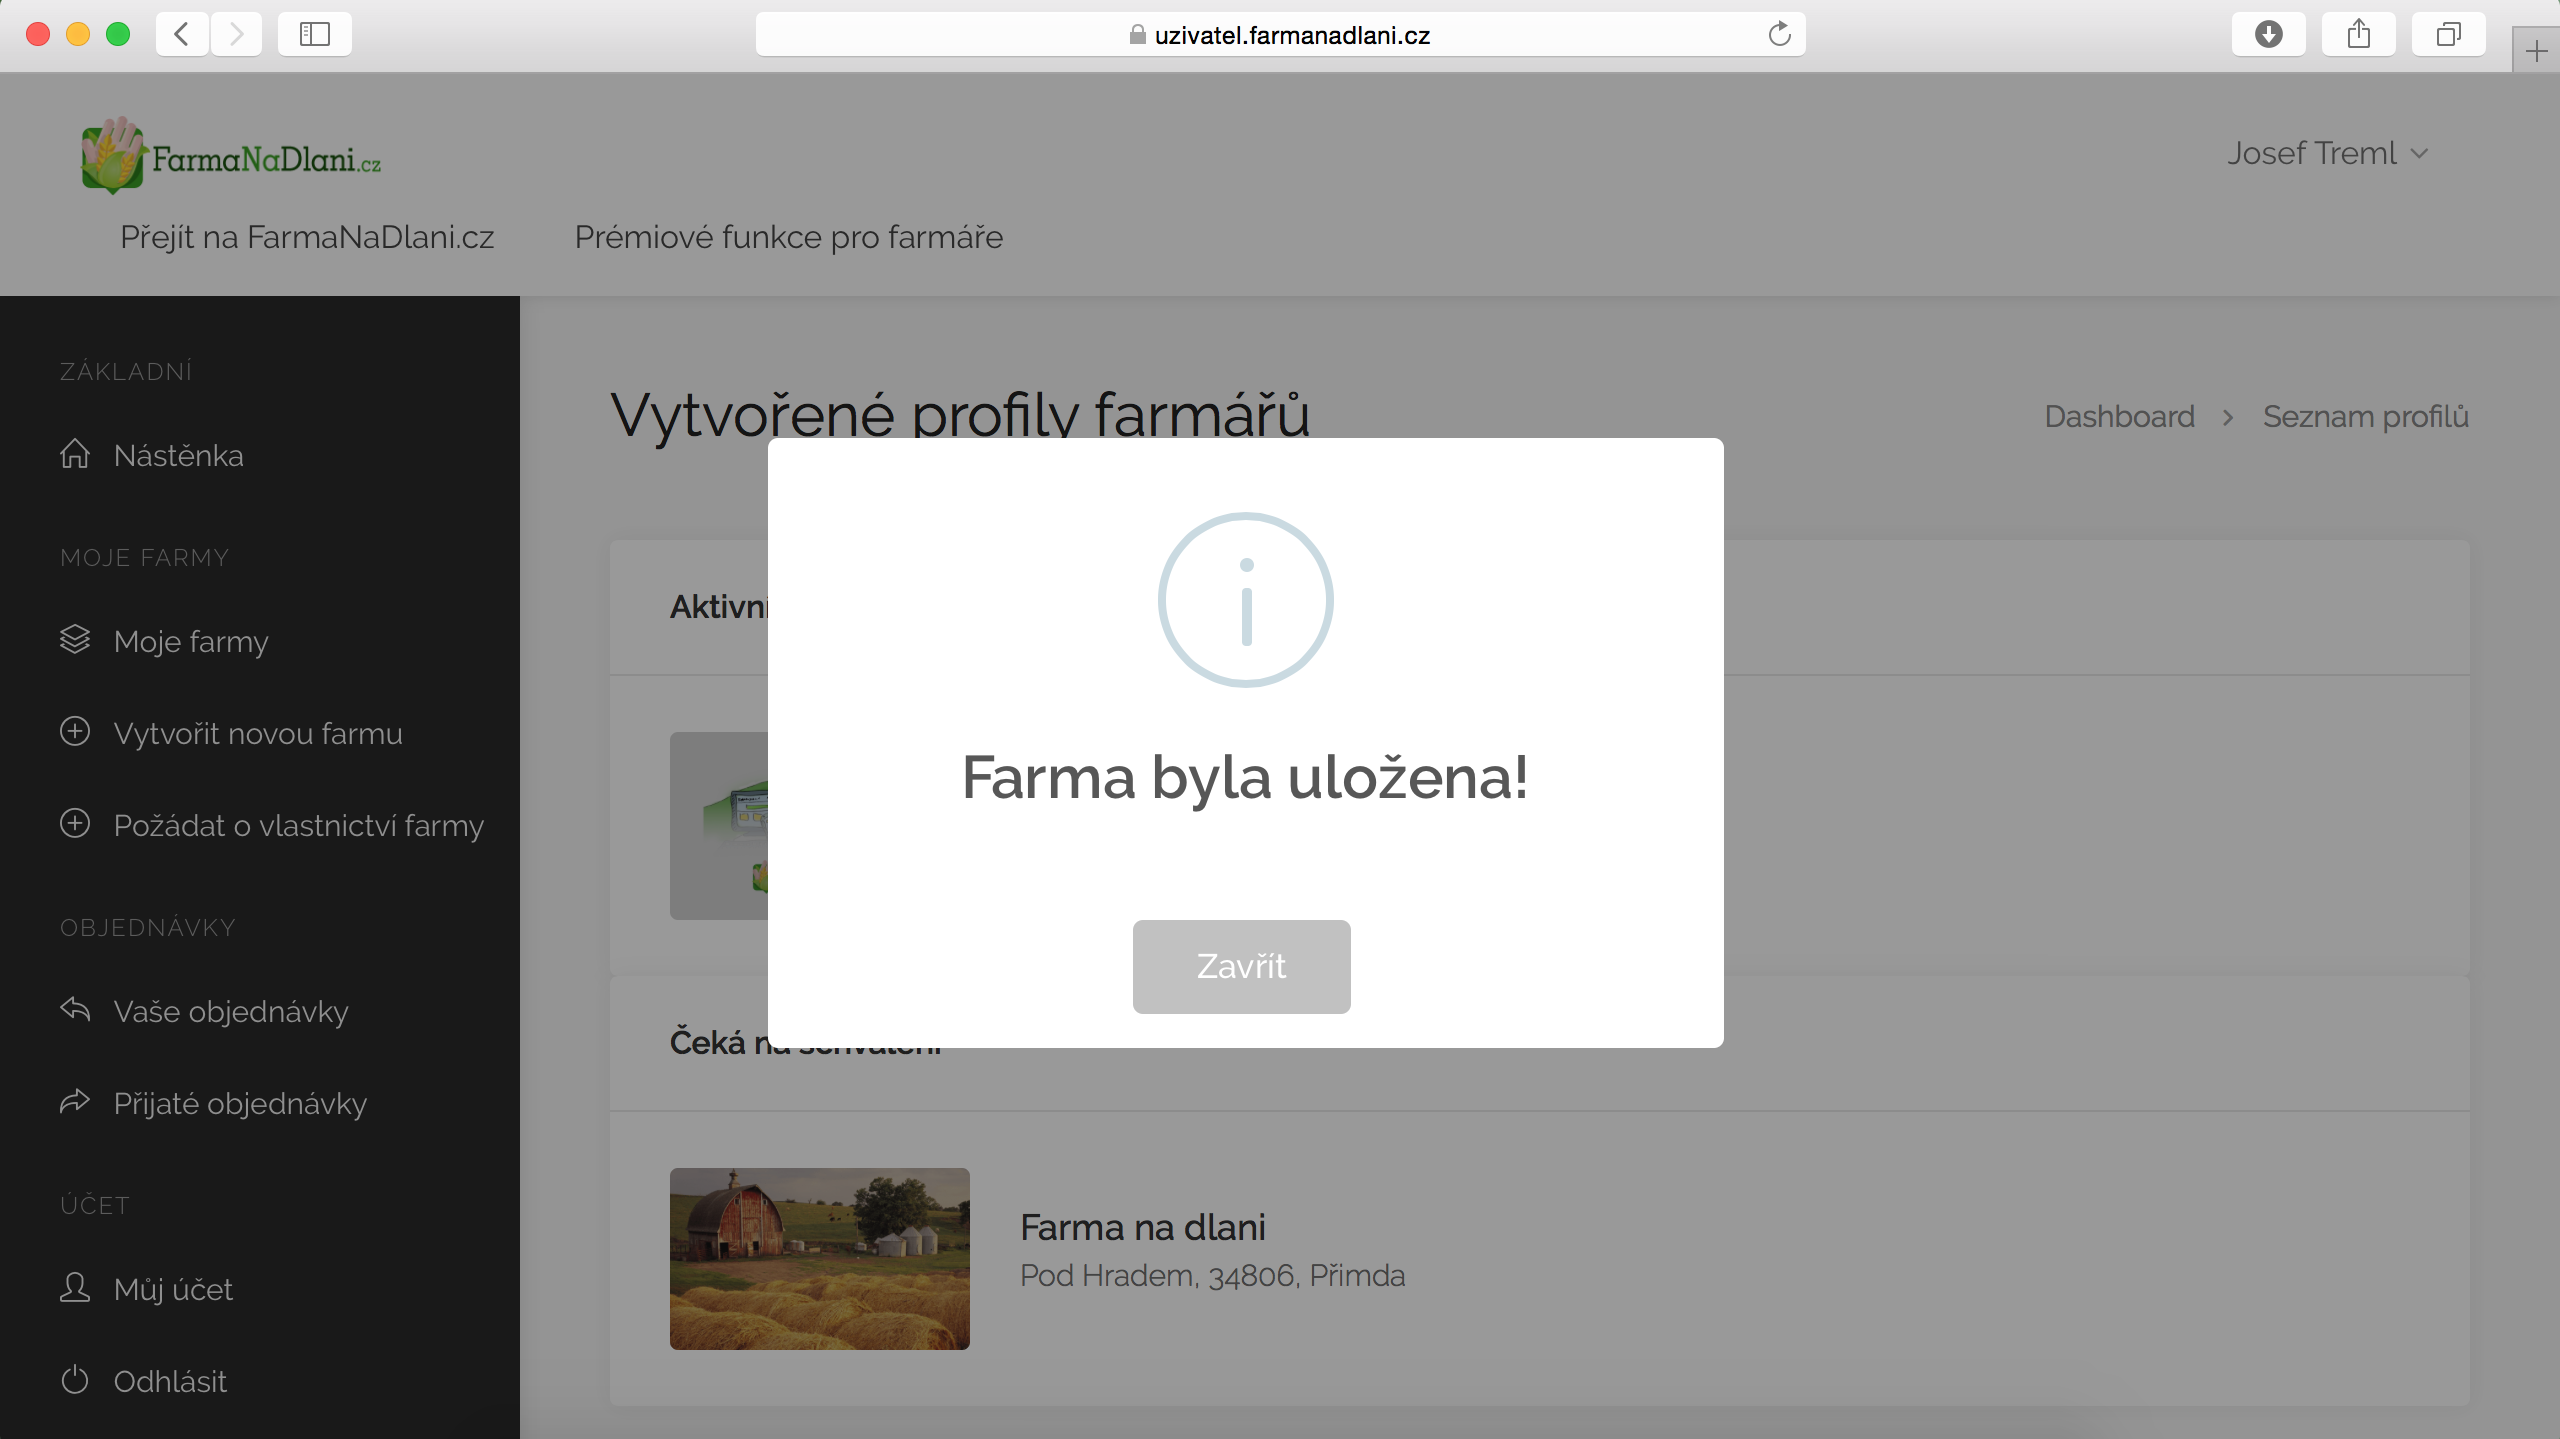Image resolution: width=2560 pixels, height=1439 pixels.
Task: Click the Farma na dlani profile title
Action: click(1142, 1227)
